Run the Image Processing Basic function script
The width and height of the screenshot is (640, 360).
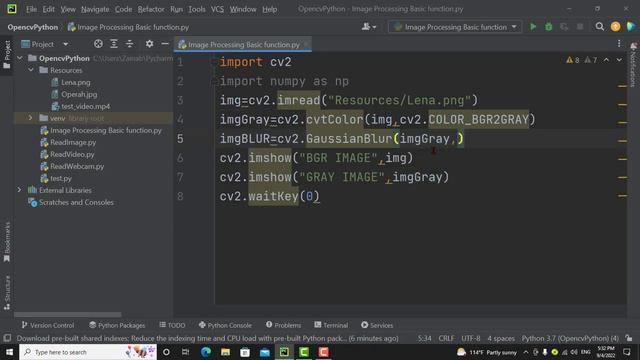(x=533, y=27)
